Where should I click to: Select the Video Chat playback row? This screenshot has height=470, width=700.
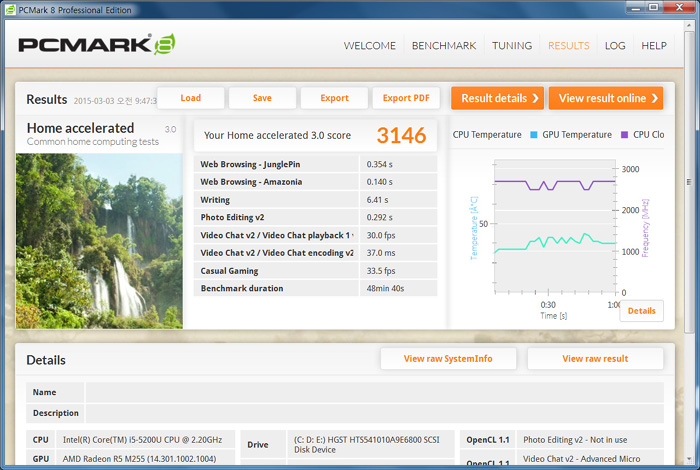click(x=316, y=235)
